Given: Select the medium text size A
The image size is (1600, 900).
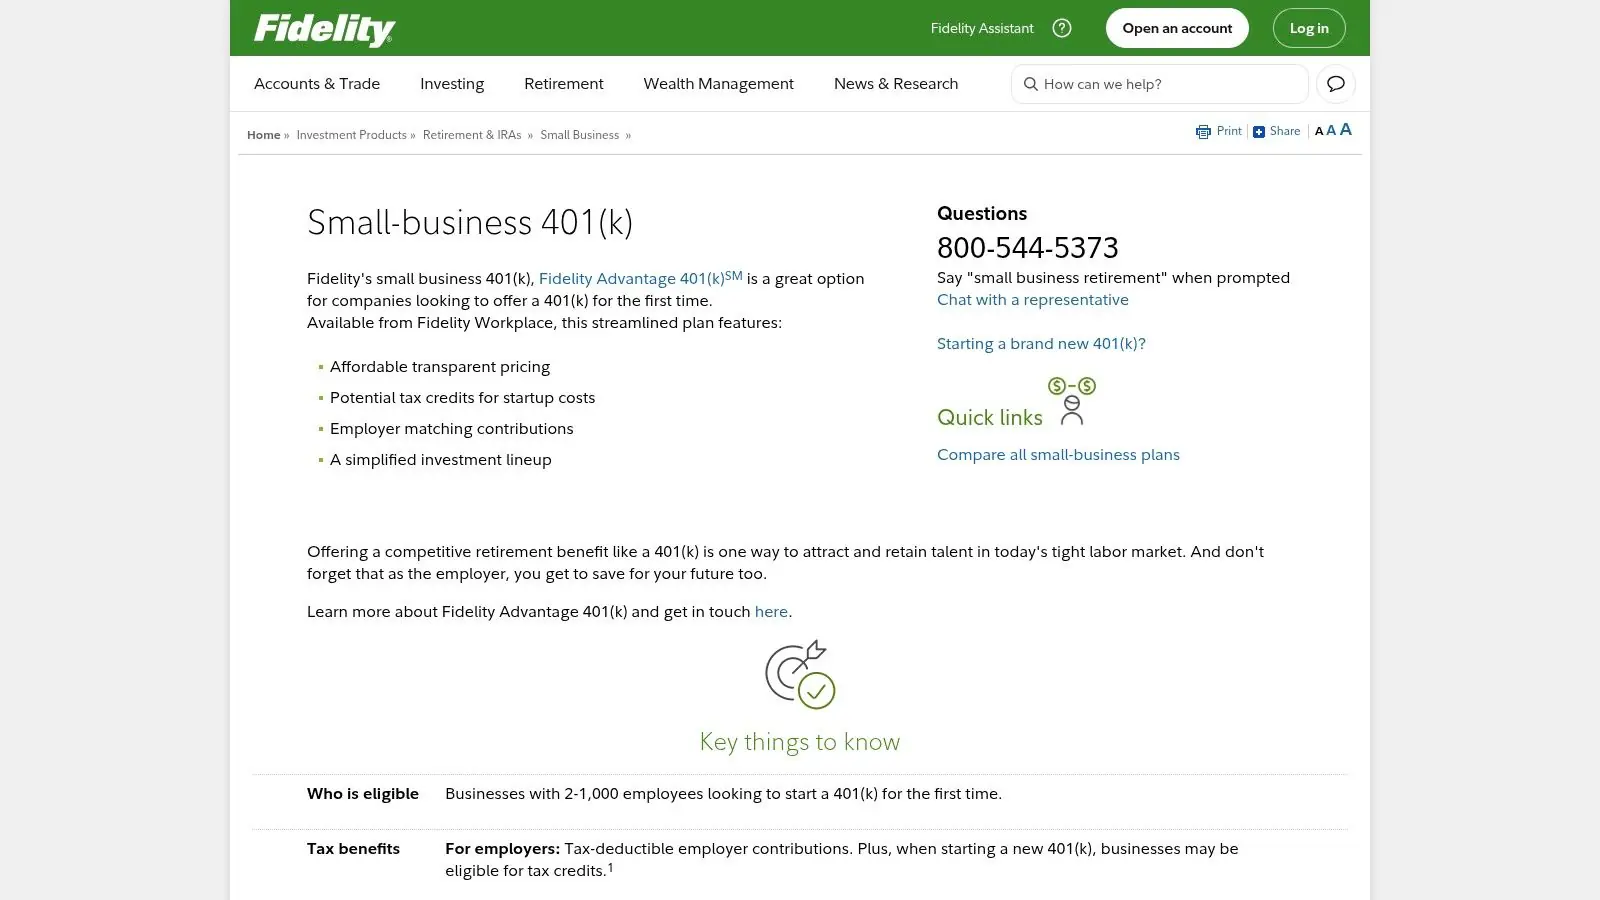Looking at the screenshot, I should (x=1331, y=130).
